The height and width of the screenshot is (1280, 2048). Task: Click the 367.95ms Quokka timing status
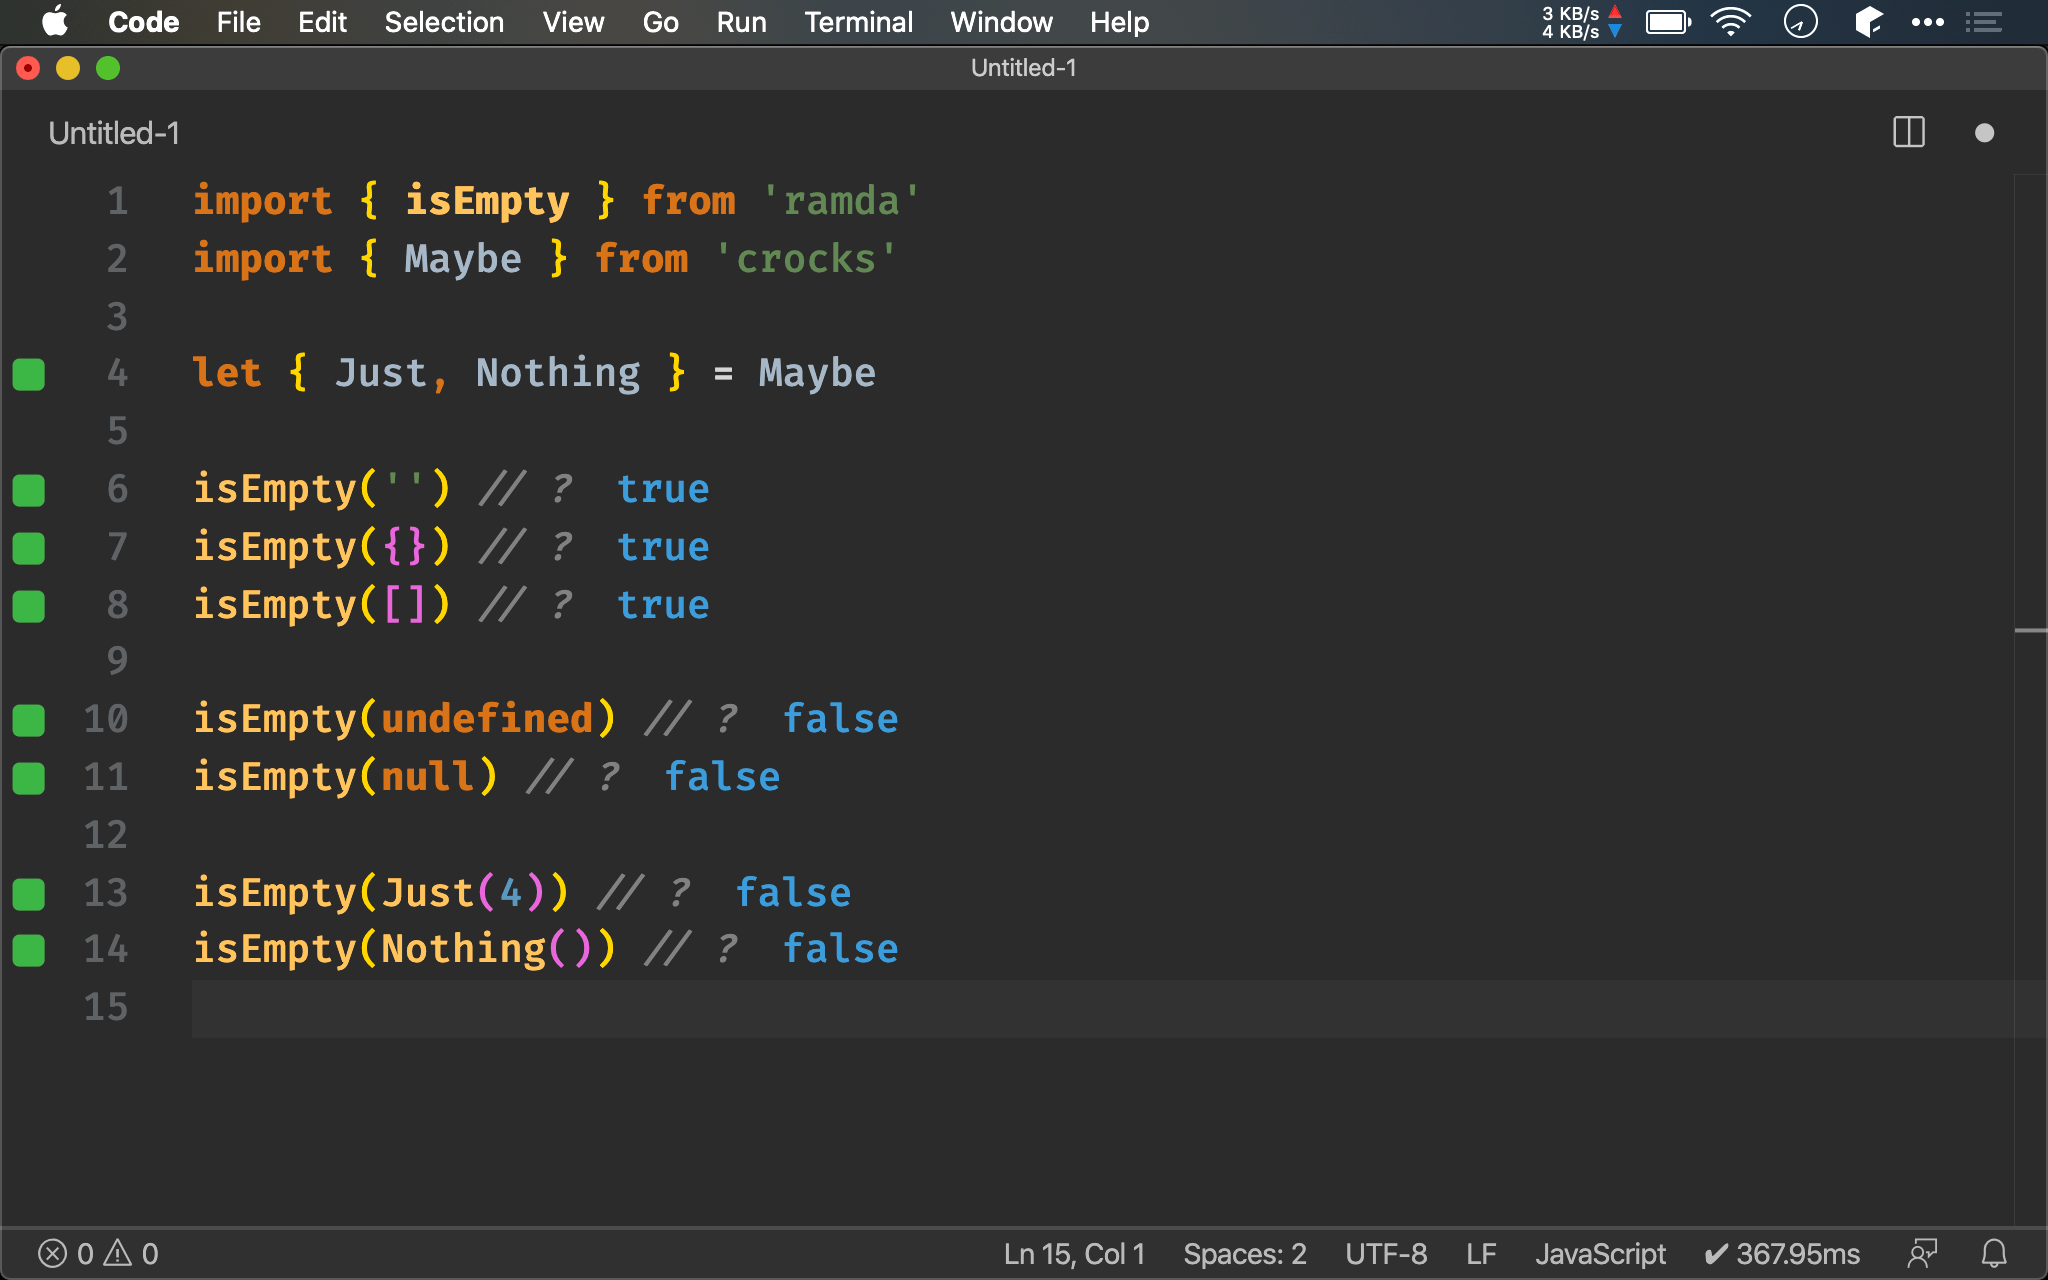click(x=1782, y=1253)
